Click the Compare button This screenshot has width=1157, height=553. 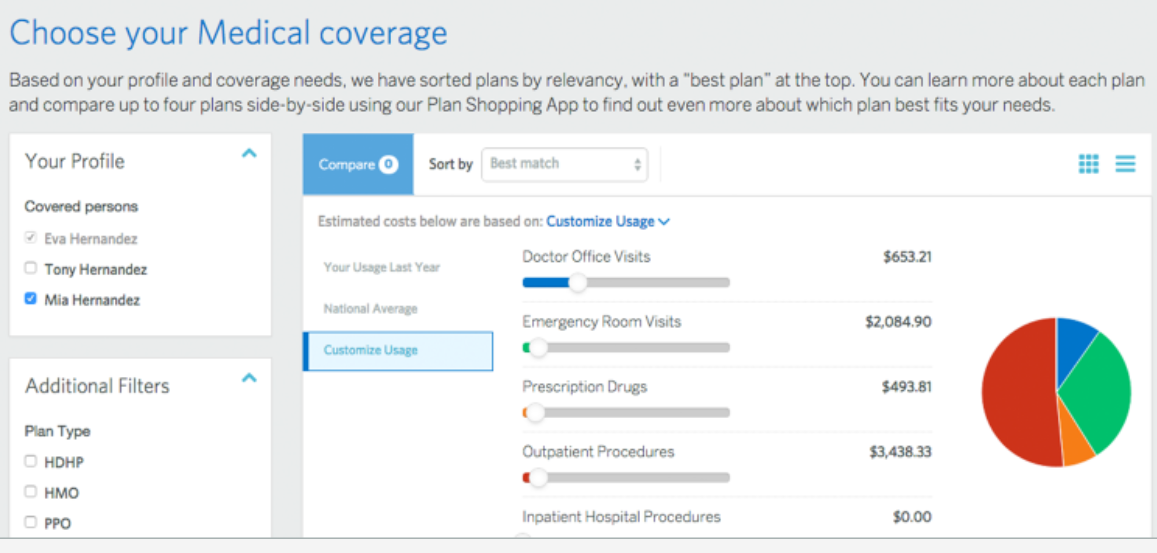click(357, 164)
